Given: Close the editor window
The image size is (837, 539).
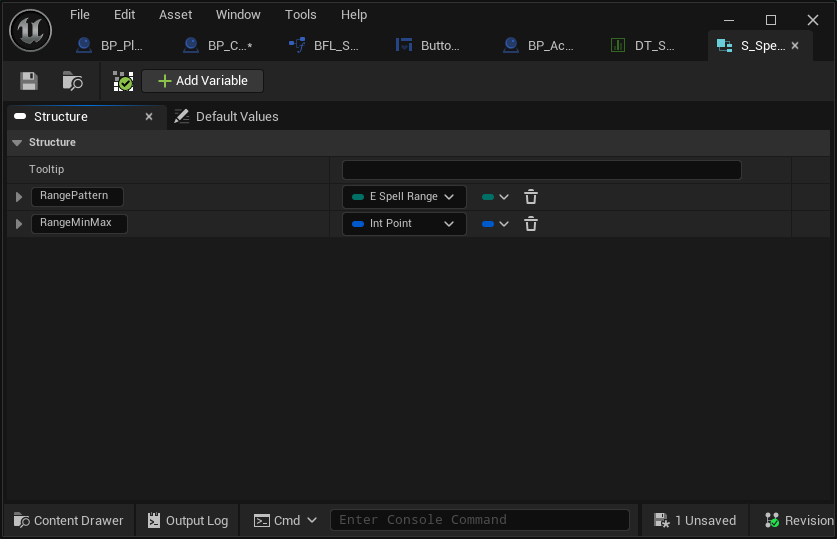Looking at the screenshot, I should coord(812,20).
